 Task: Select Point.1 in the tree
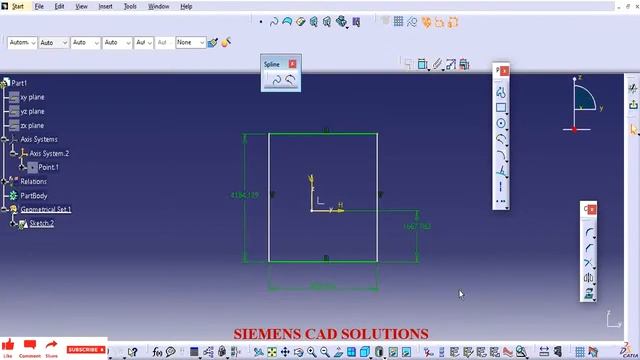[49, 167]
